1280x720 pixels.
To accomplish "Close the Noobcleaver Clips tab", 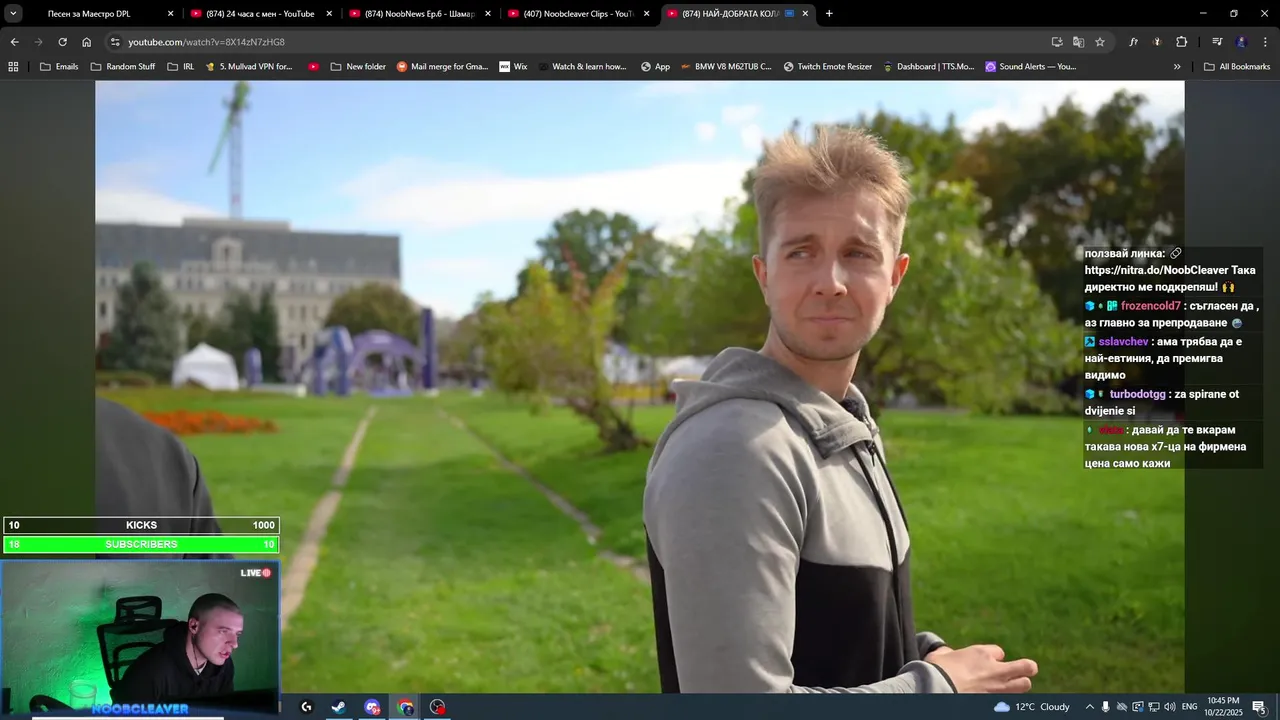I will tap(647, 14).
